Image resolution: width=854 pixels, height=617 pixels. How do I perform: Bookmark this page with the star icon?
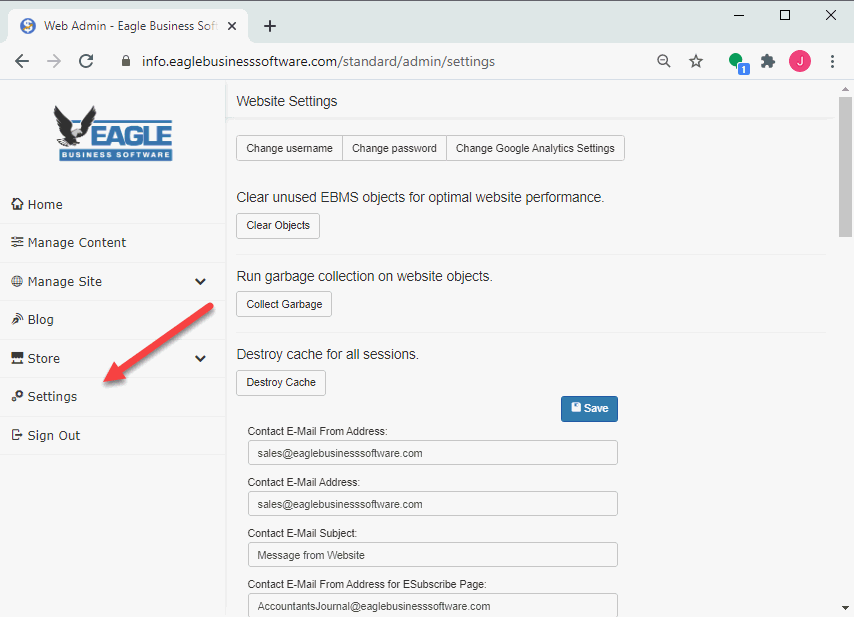[696, 61]
